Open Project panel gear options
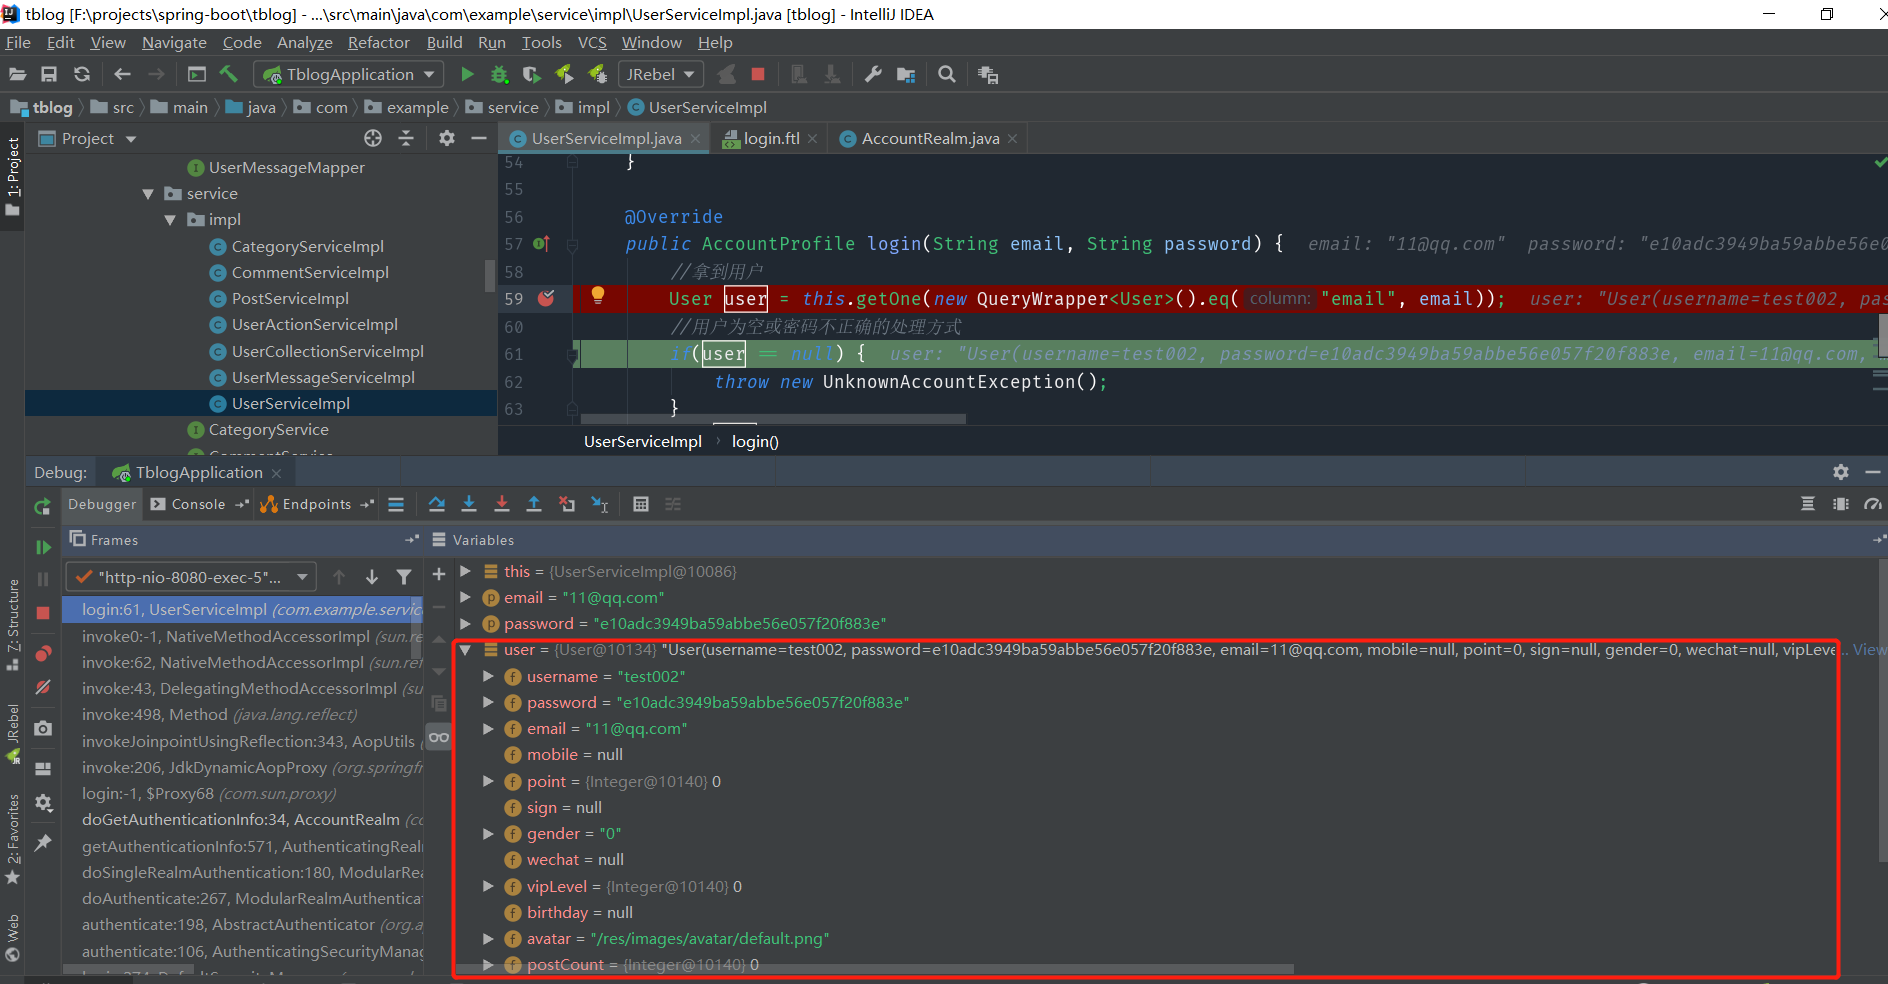1888x984 pixels. tap(447, 138)
